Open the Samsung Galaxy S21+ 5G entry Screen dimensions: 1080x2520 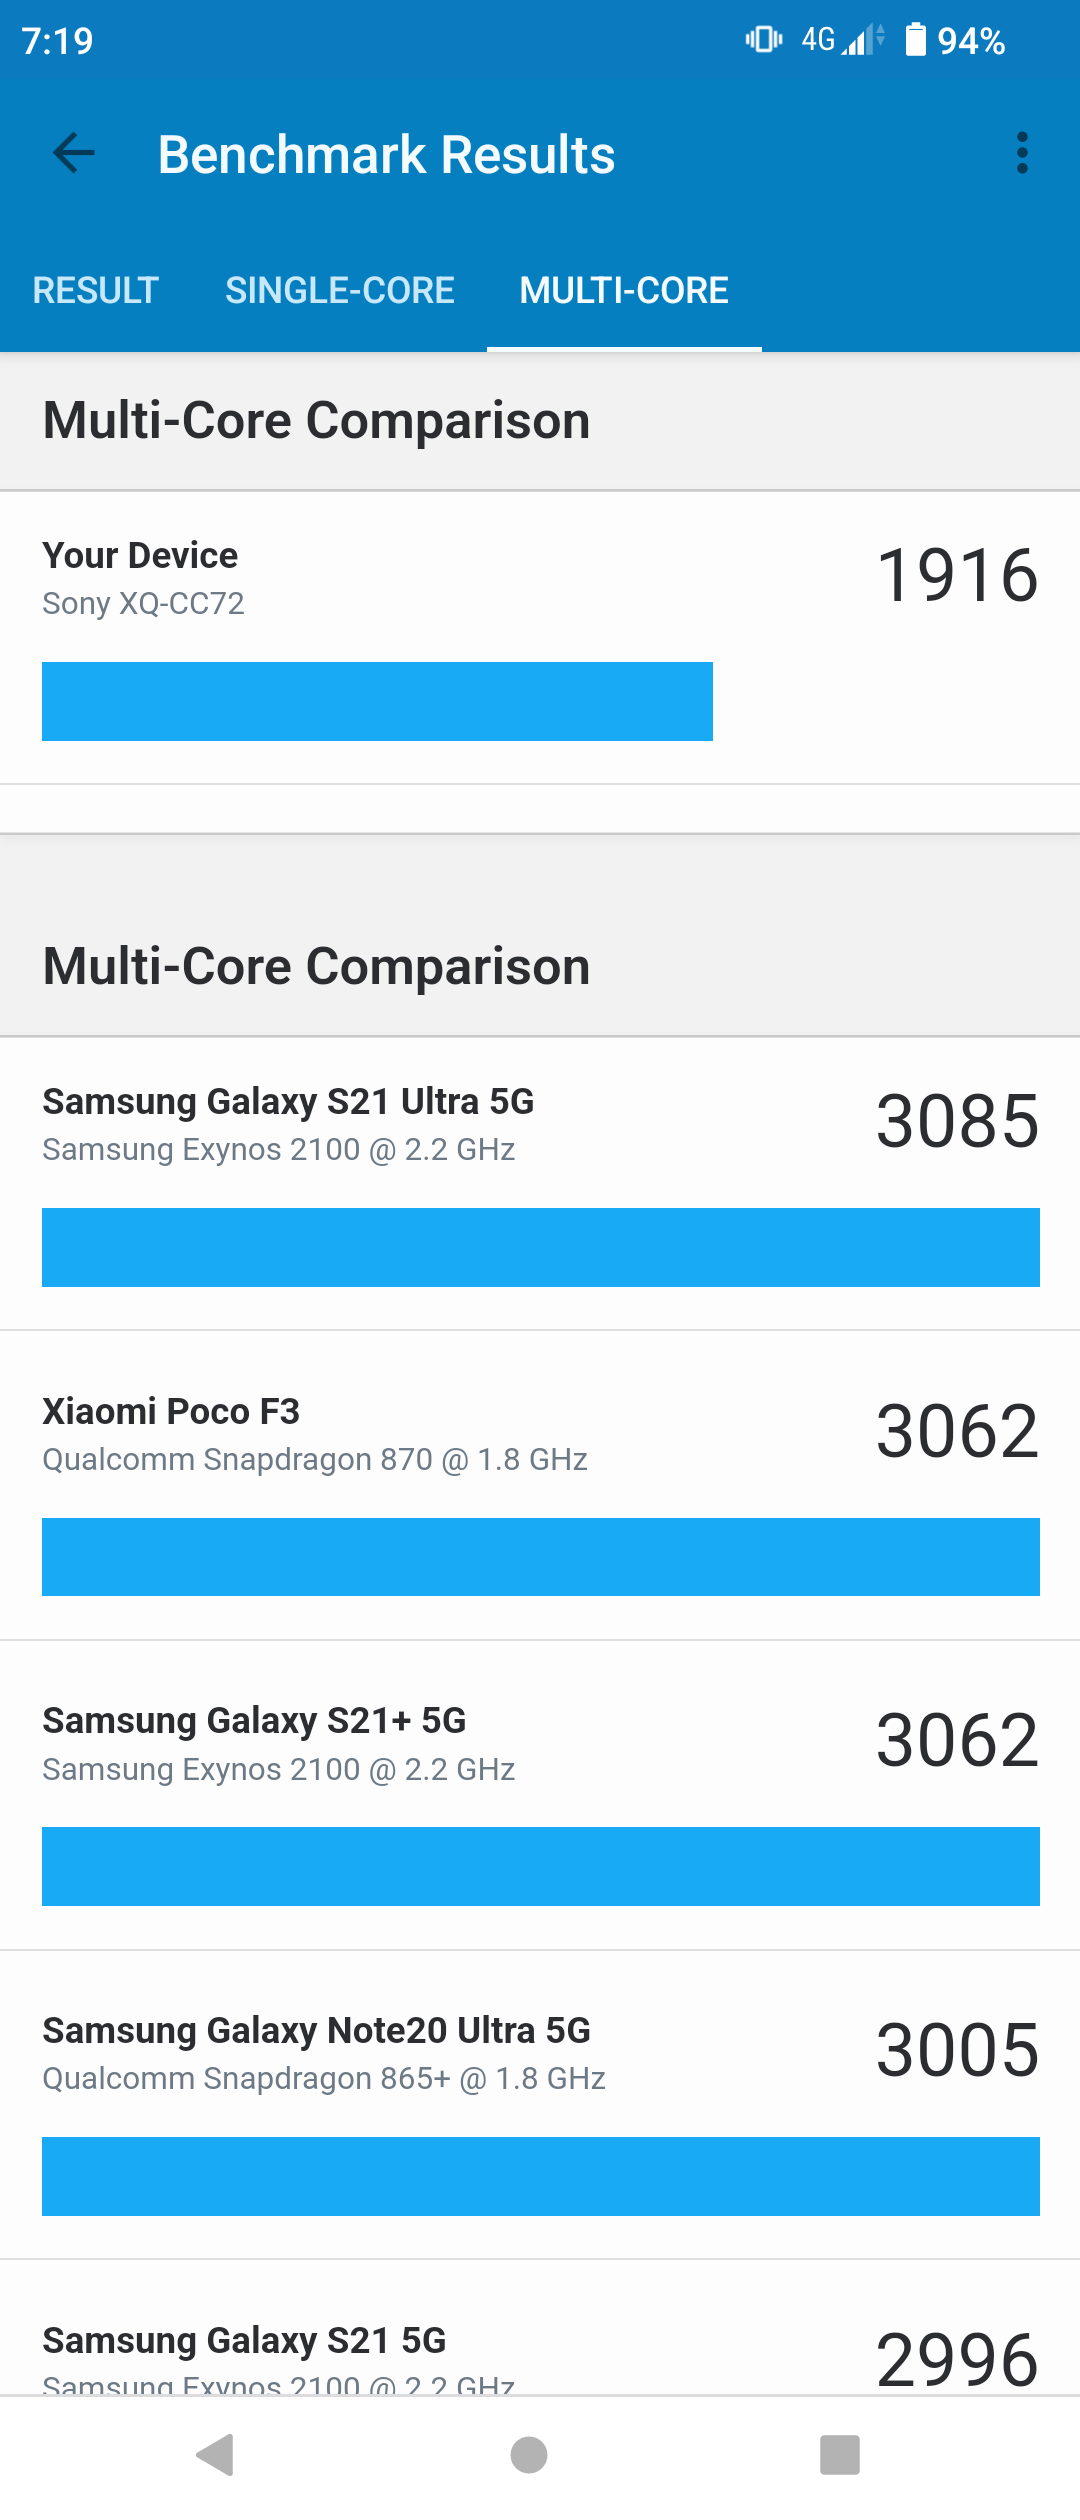[540, 1803]
